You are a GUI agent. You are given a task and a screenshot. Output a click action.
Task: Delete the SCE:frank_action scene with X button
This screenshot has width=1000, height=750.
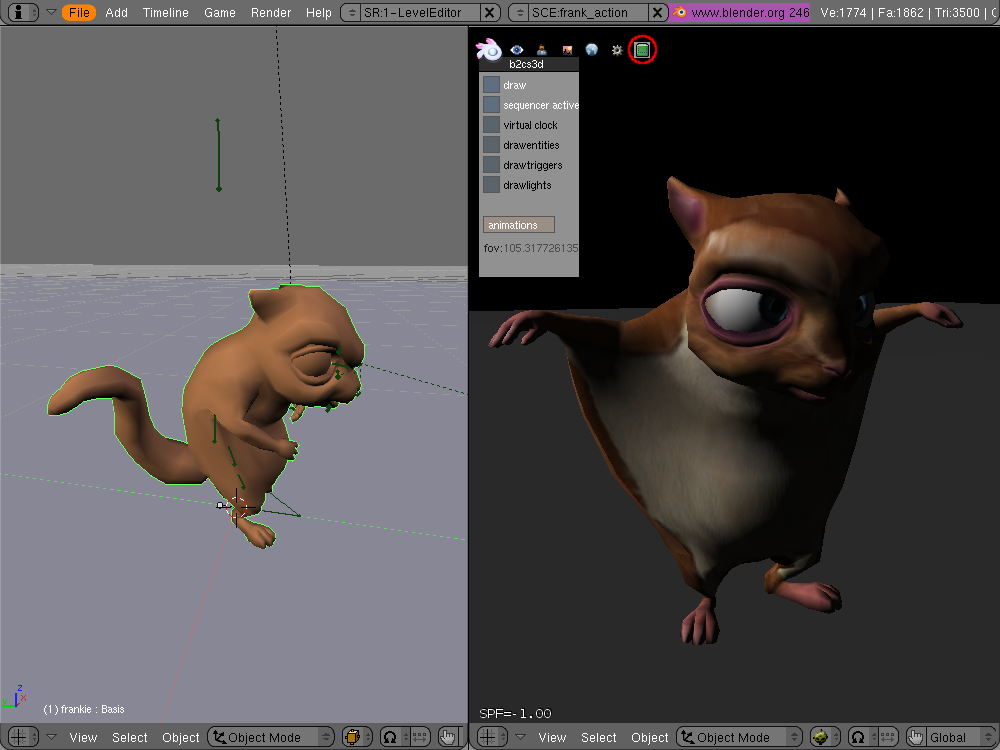pyautogui.click(x=658, y=12)
